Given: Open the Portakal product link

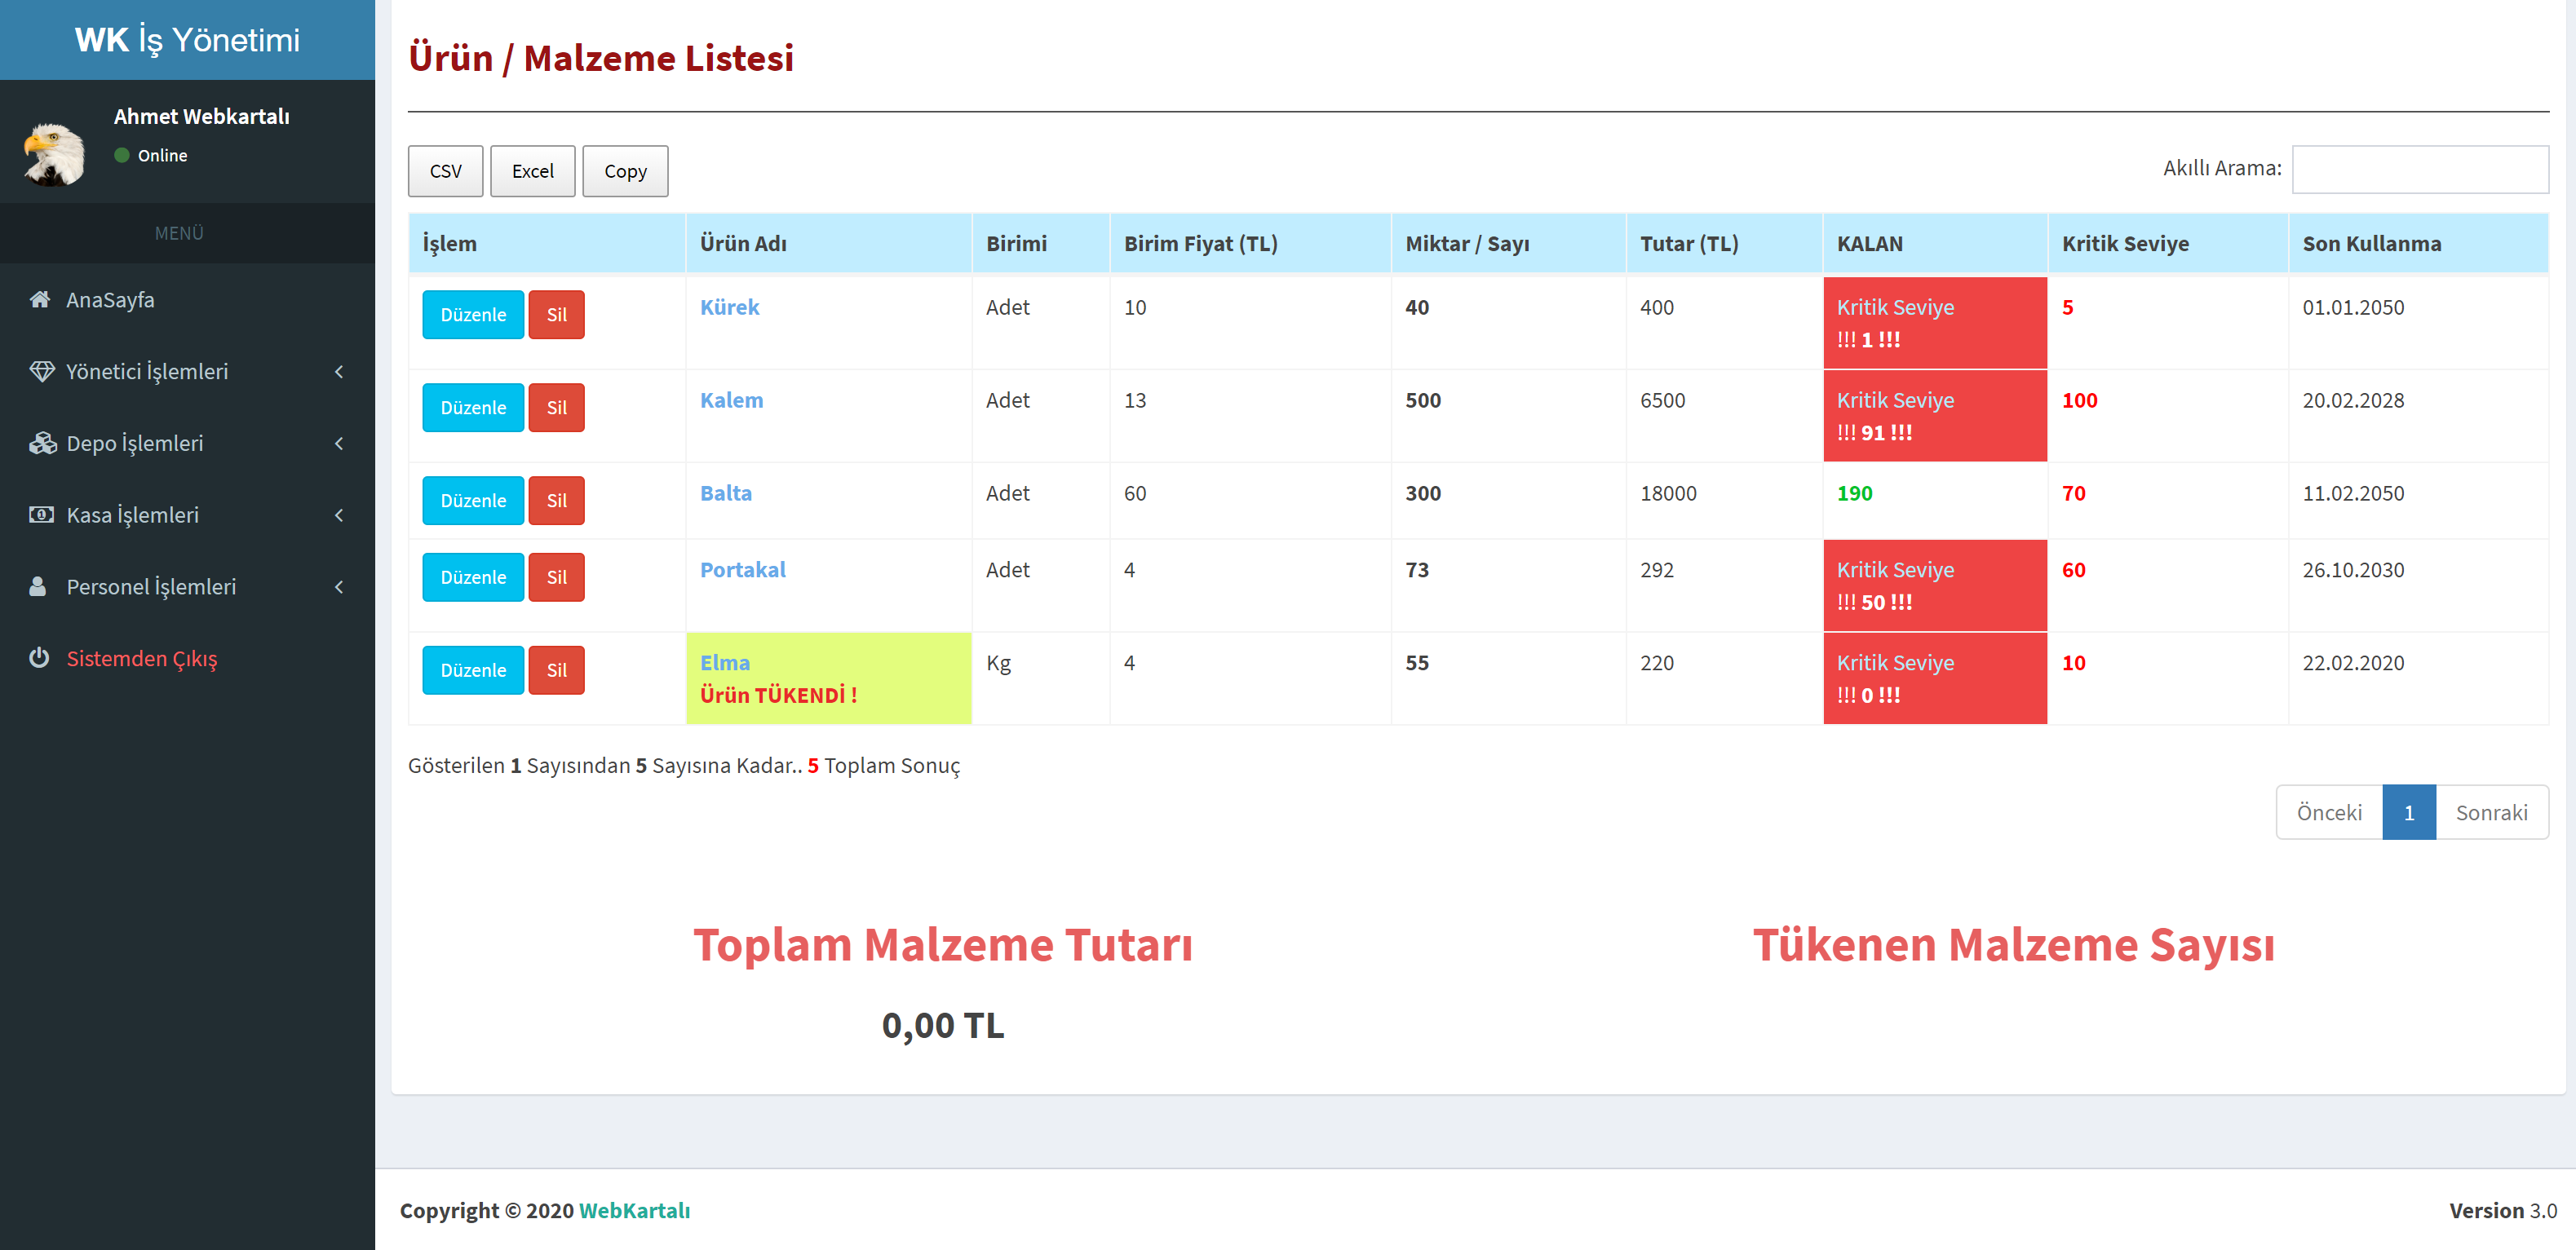Looking at the screenshot, I should click(x=742, y=570).
